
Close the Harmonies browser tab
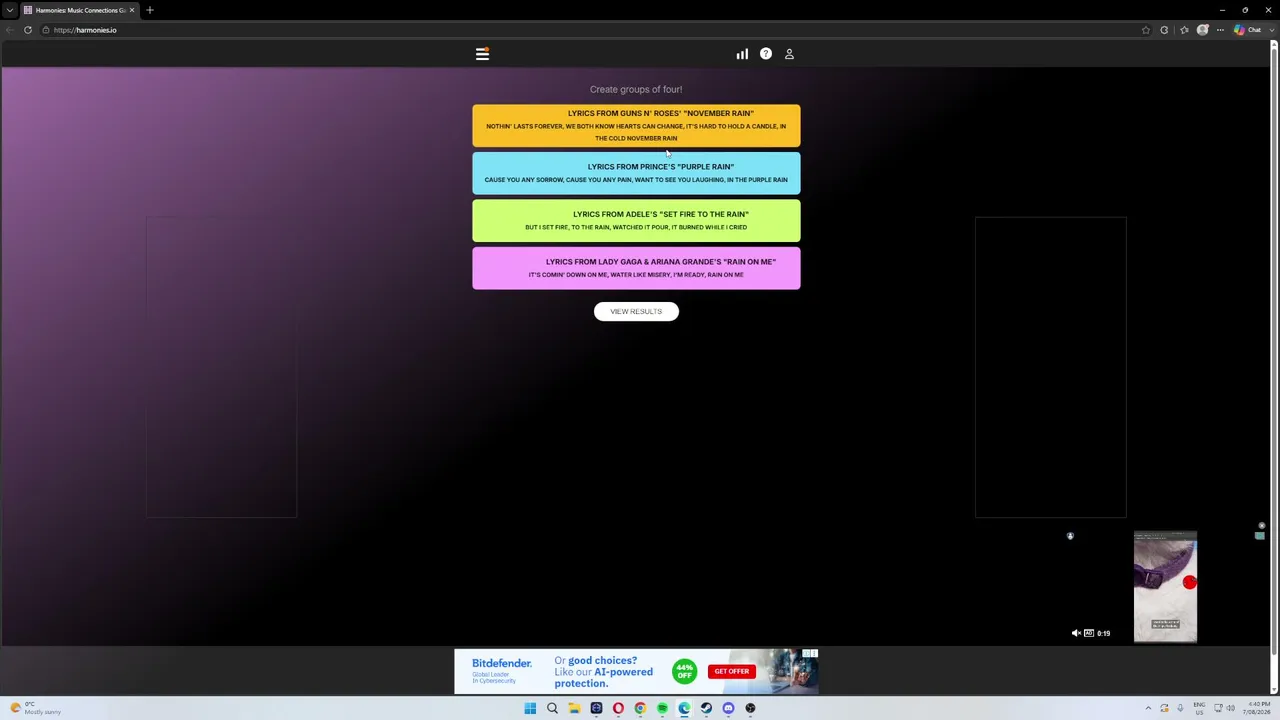click(131, 10)
